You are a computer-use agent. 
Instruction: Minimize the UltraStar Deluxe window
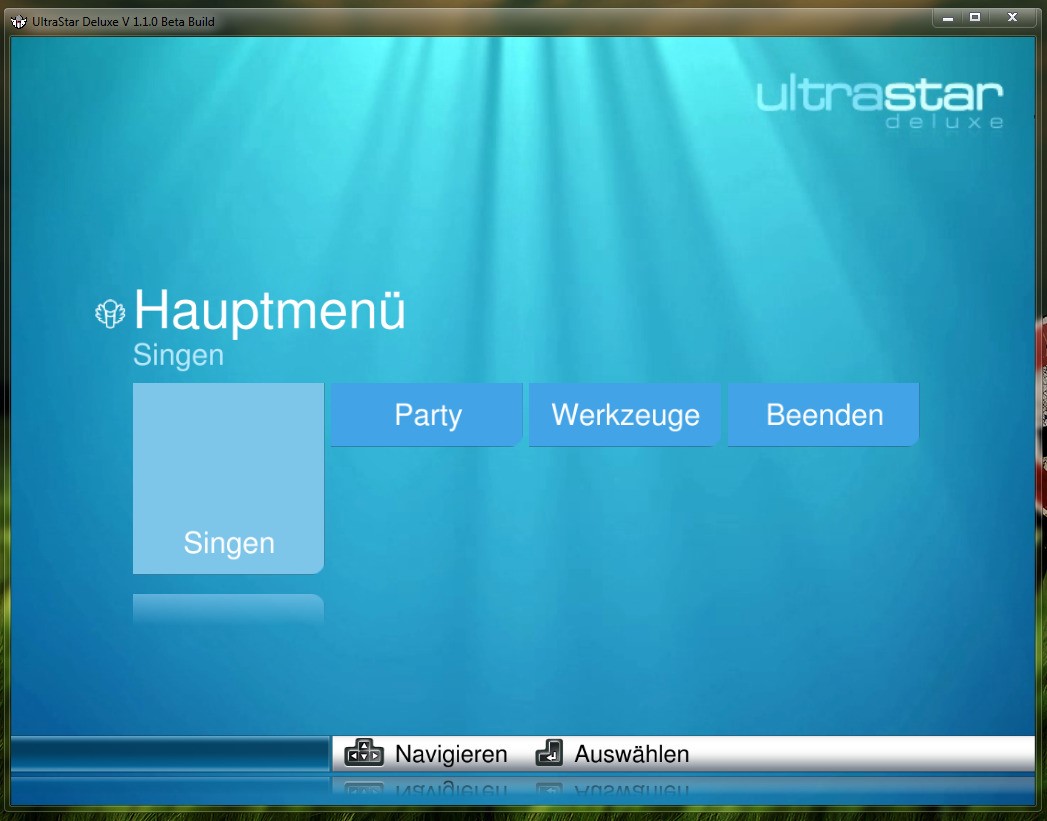[948, 18]
